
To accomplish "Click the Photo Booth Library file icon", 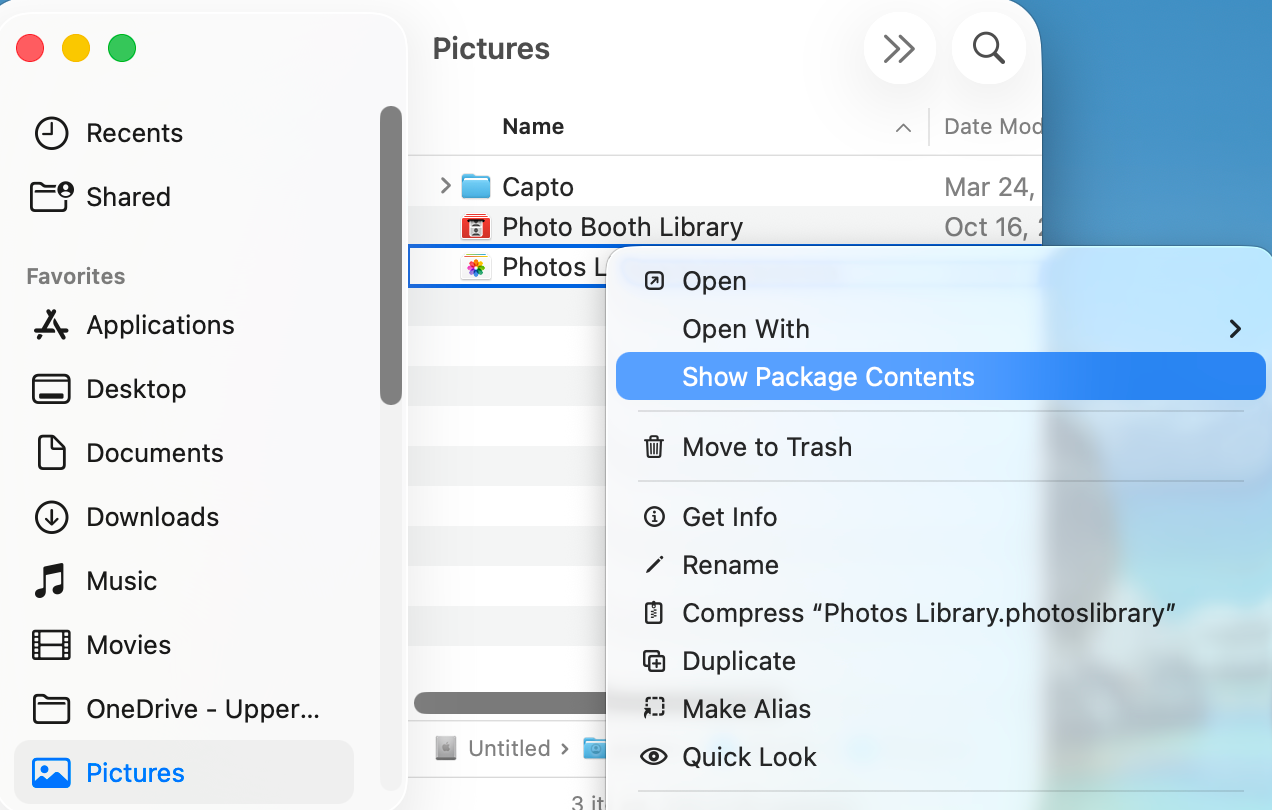I will pyautogui.click(x=476, y=227).
